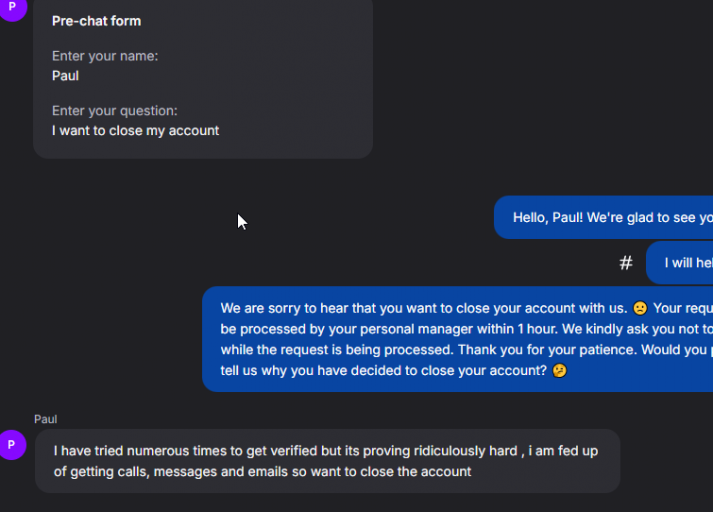Click the "Enter your name:" label
Viewport: 713px width, 512px height.
pos(105,56)
